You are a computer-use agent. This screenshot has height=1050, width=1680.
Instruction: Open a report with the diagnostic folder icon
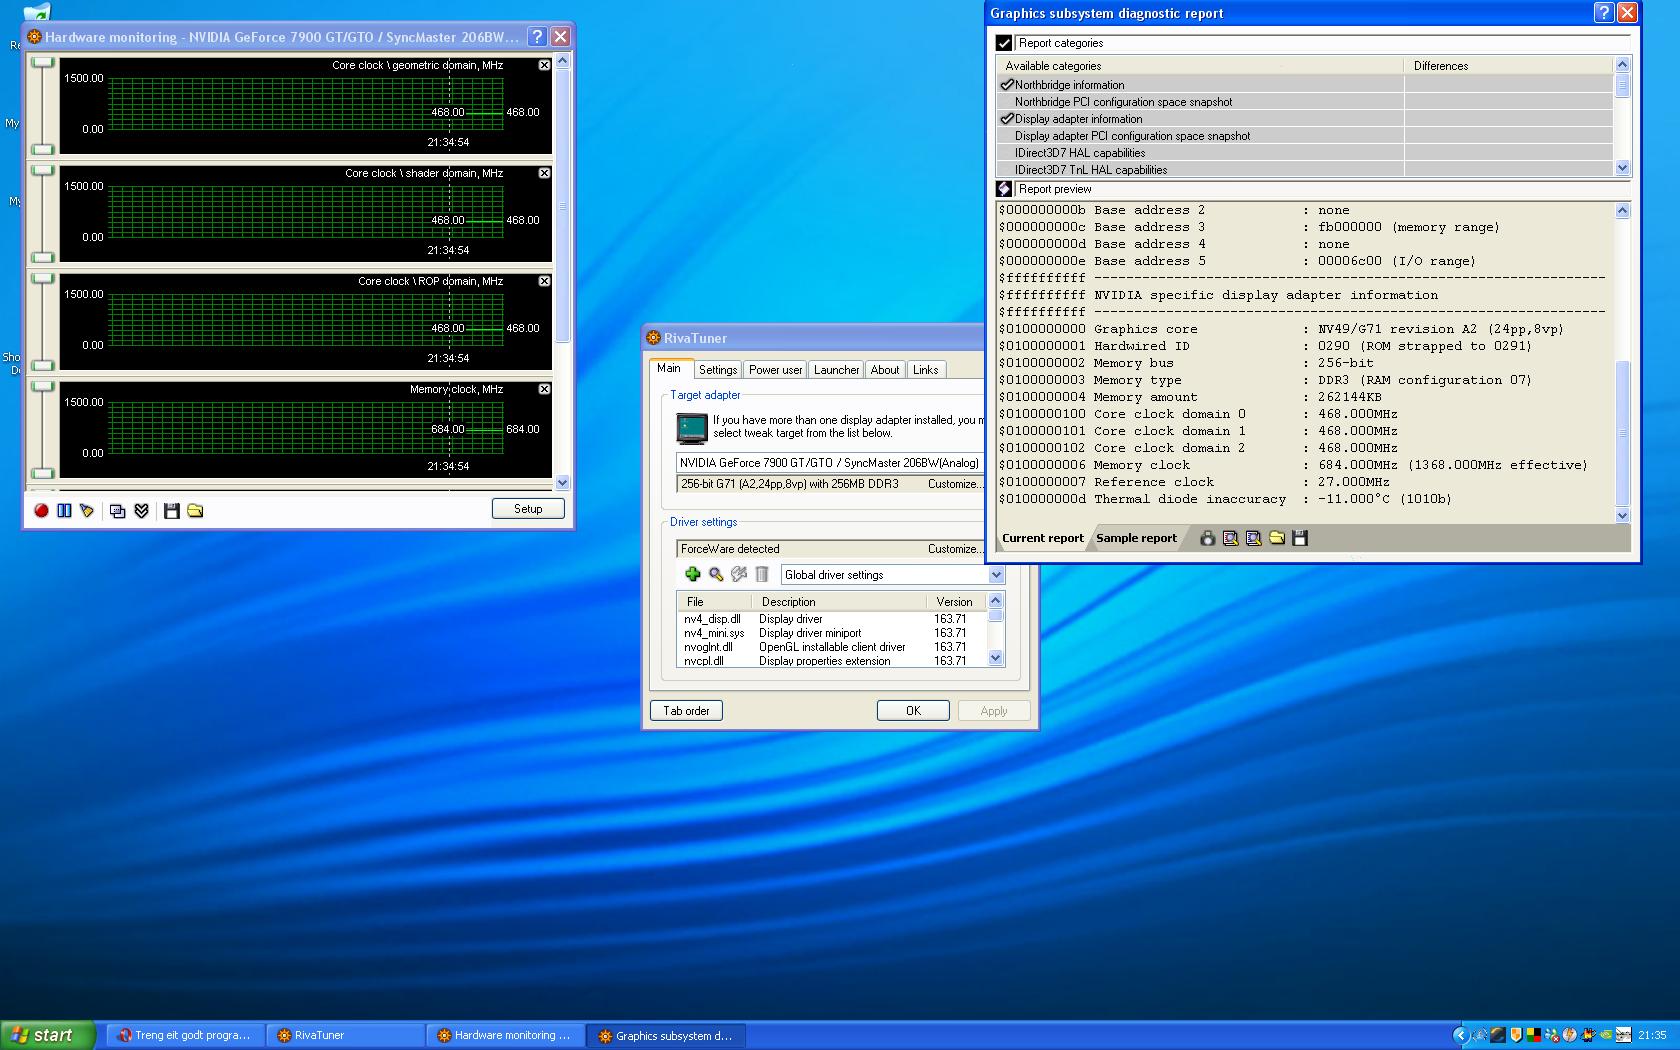point(1277,538)
